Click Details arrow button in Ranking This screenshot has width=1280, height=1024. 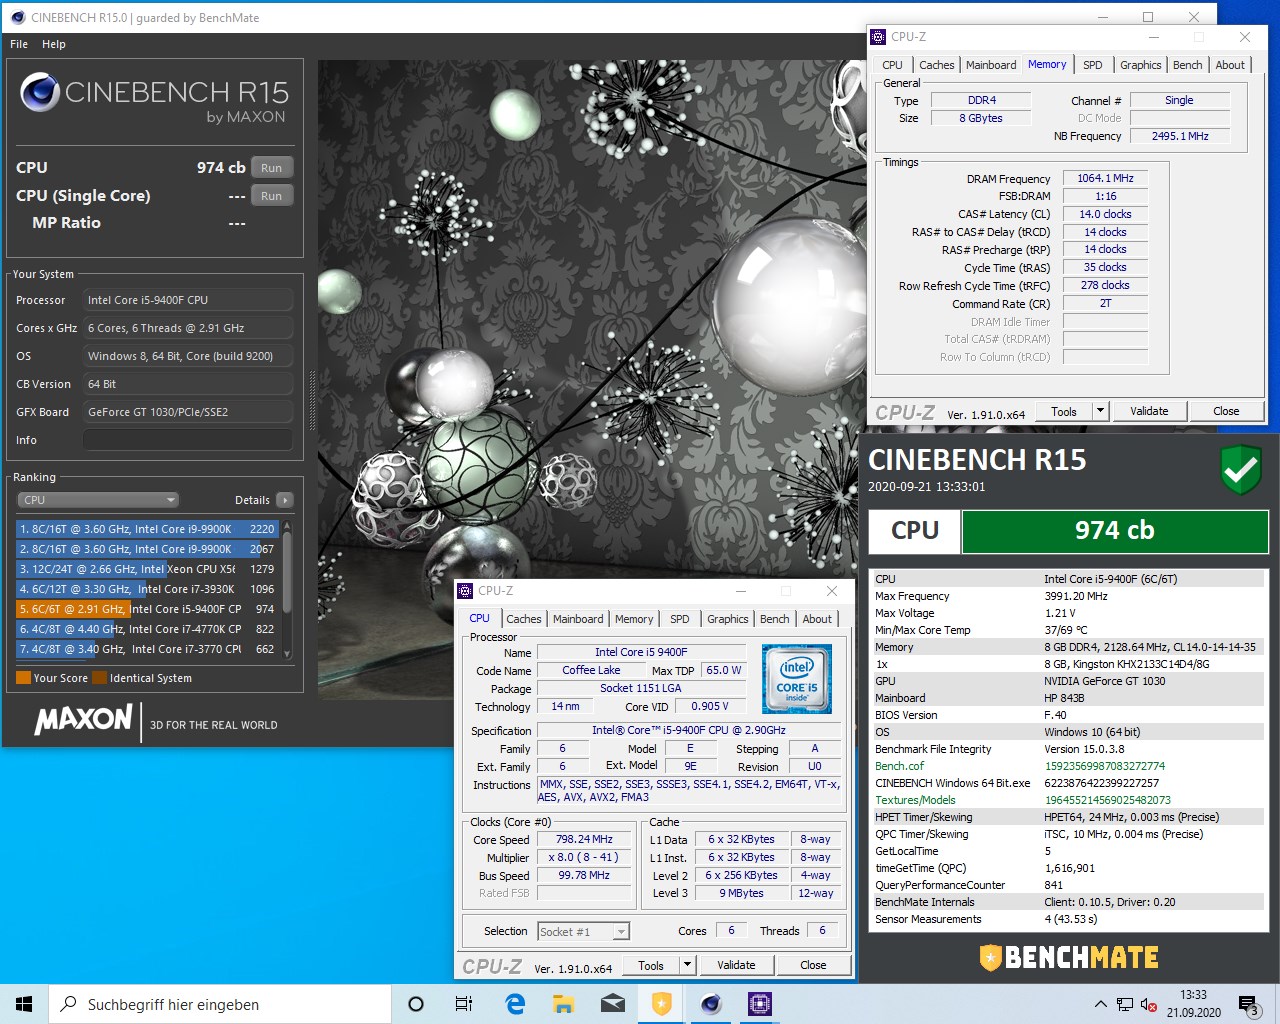click(x=285, y=500)
